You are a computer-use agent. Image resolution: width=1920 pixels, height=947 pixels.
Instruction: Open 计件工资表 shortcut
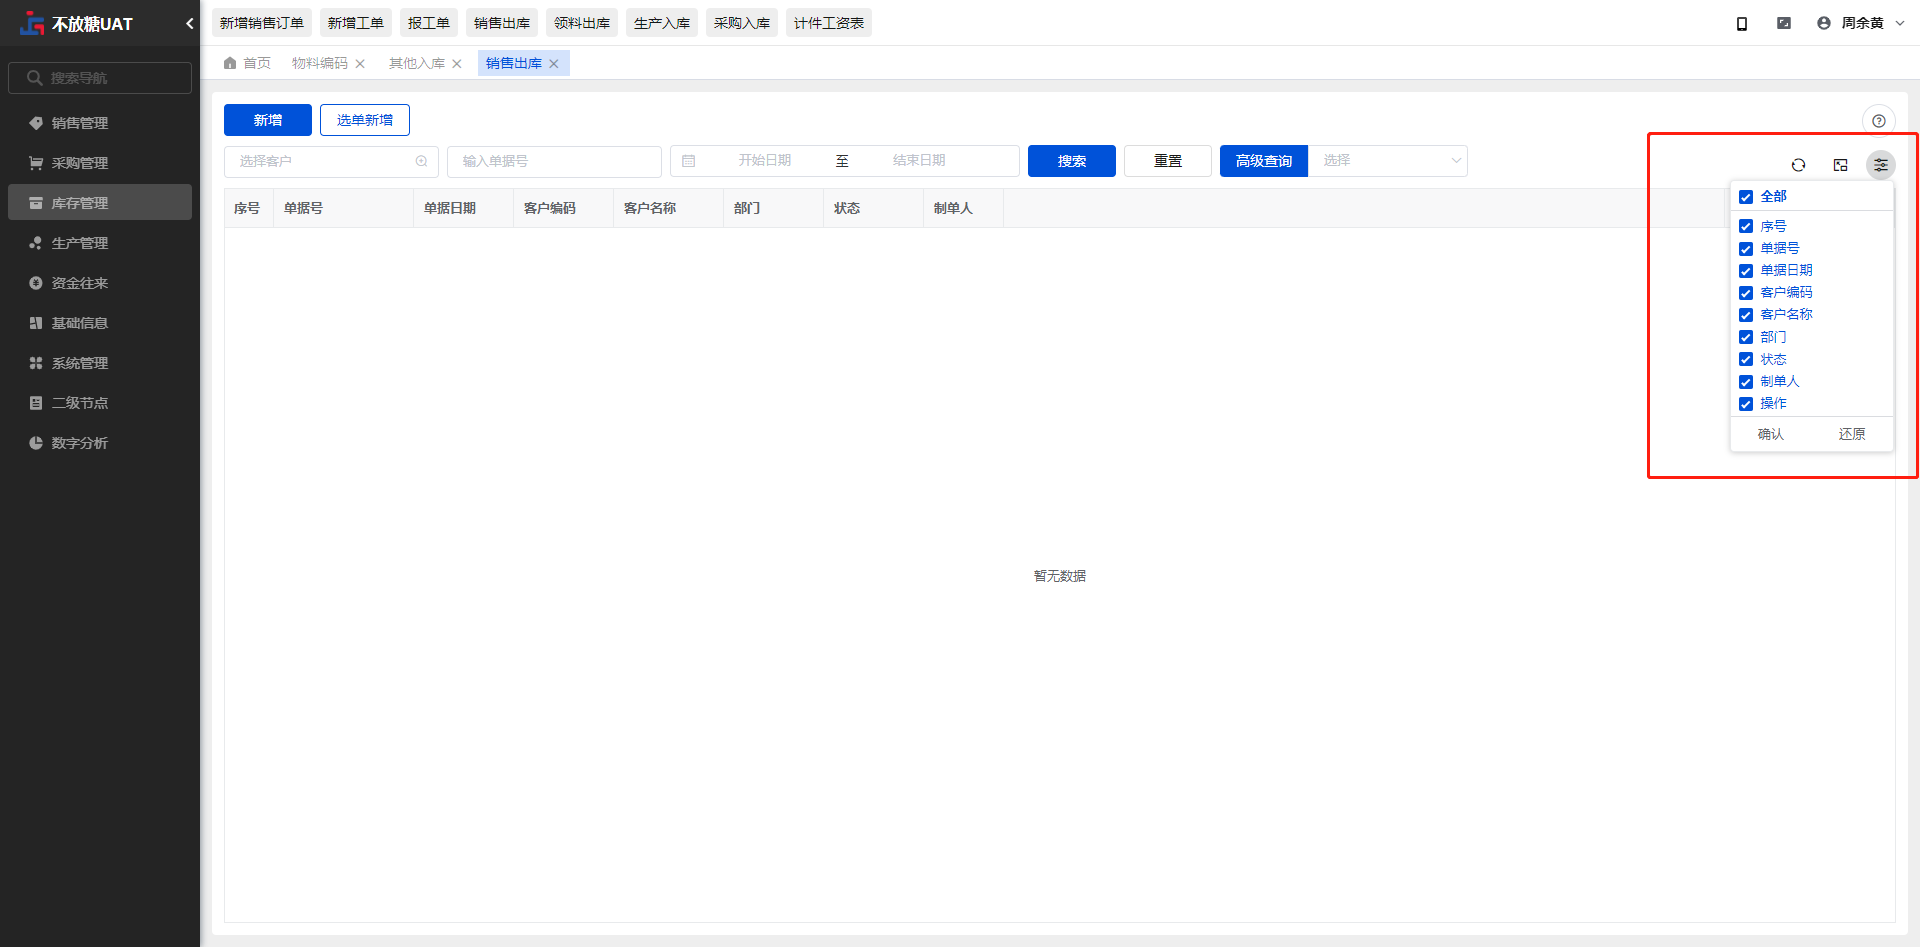(829, 23)
